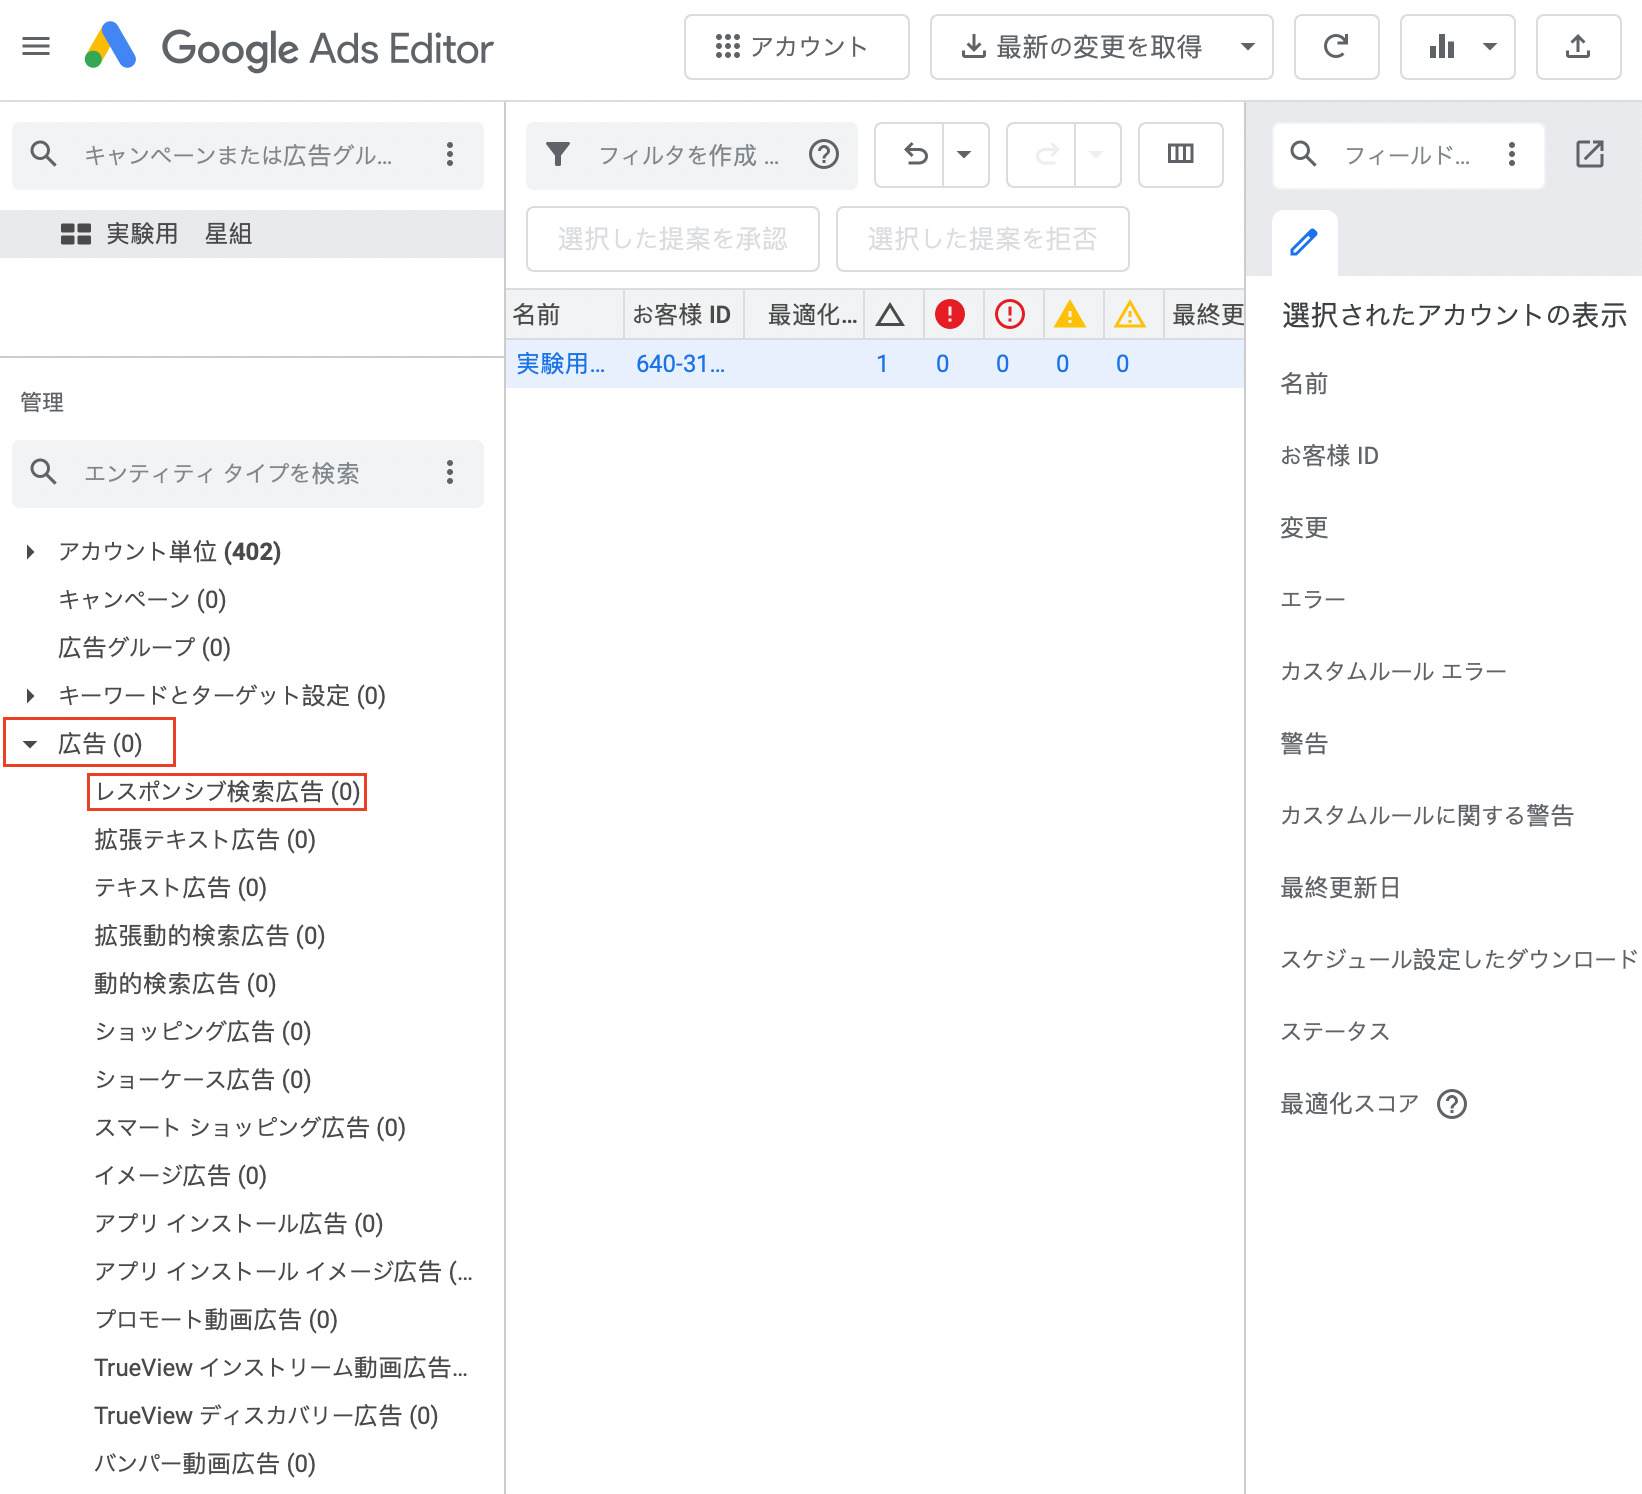Image resolution: width=1642 pixels, height=1494 pixels.
Task: Expand the アカウント単位 (402) tree node
Action: pyautogui.click(x=30, y=552)
